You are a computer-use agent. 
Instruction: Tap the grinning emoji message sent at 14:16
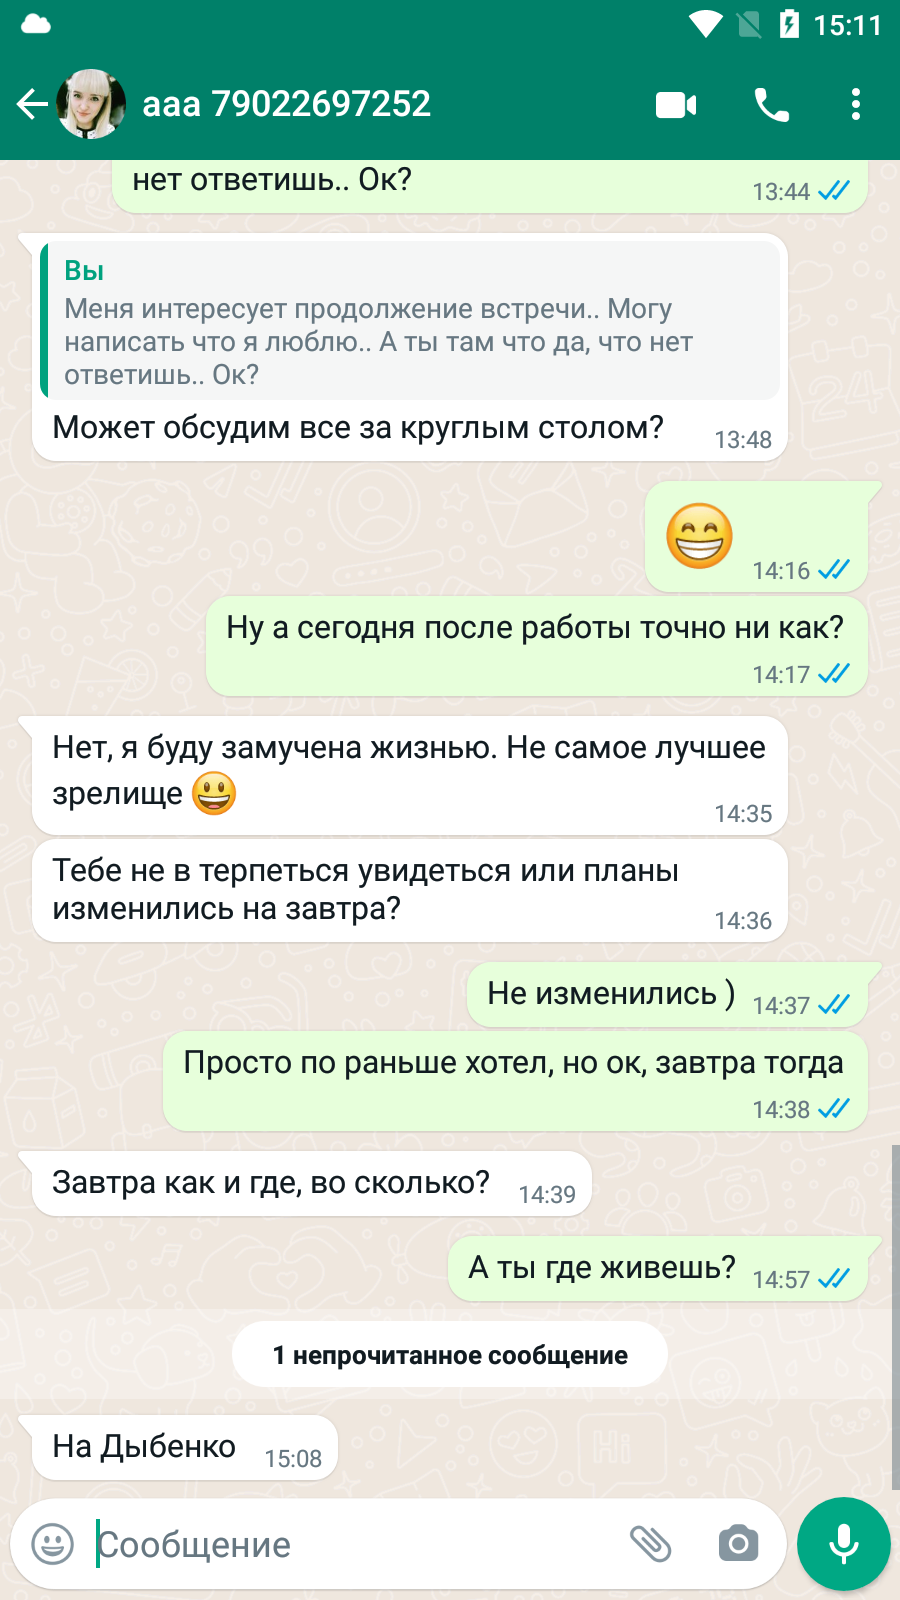(x=700, y=536)
